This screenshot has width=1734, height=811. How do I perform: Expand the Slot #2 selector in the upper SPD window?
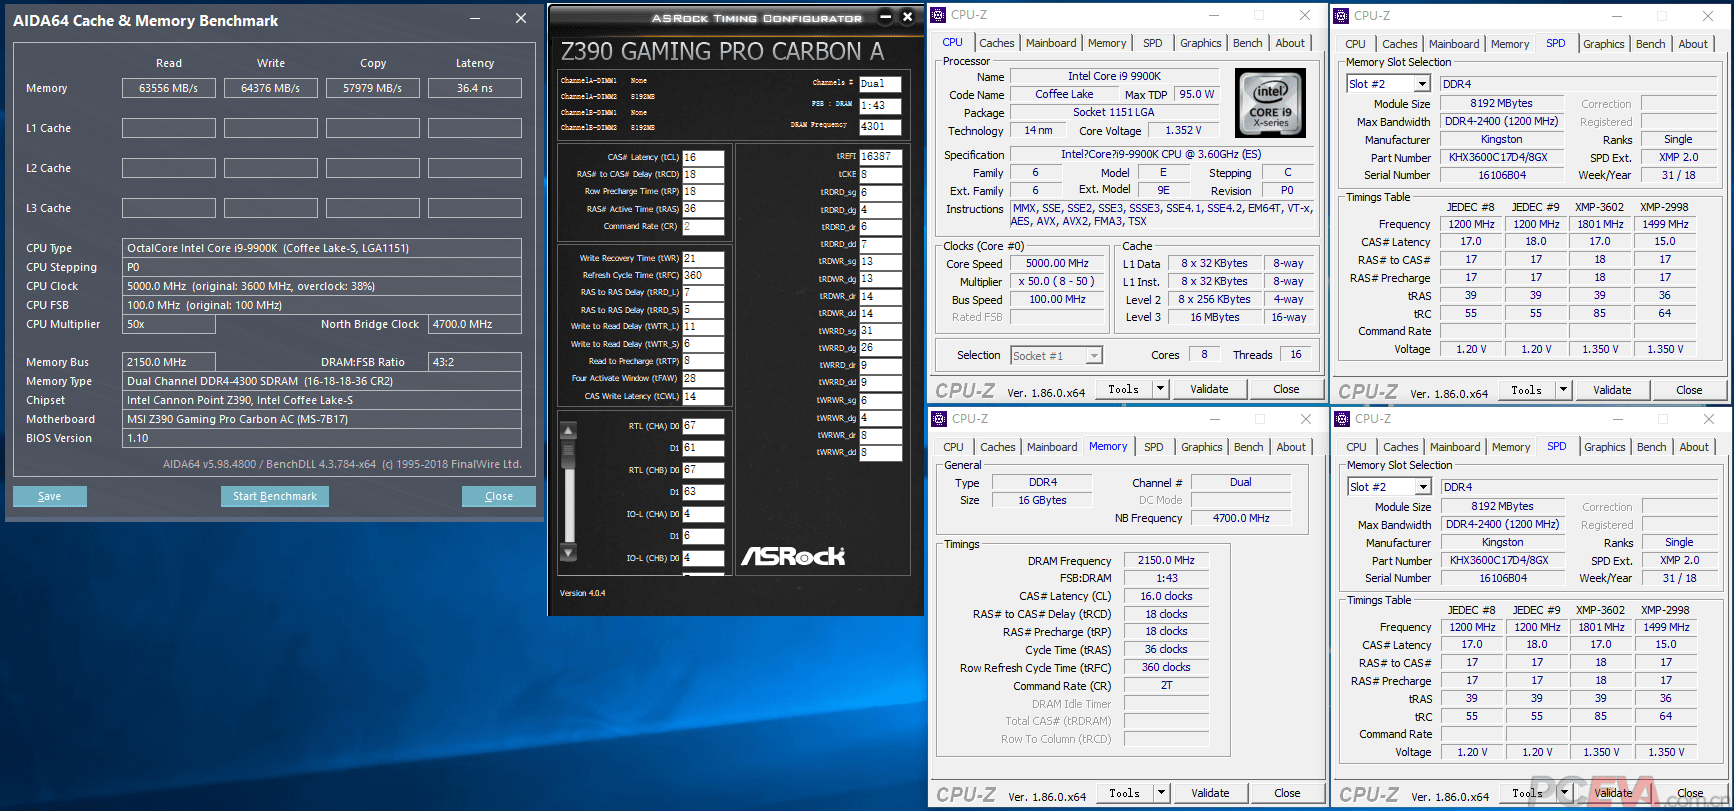(1423, 84)
